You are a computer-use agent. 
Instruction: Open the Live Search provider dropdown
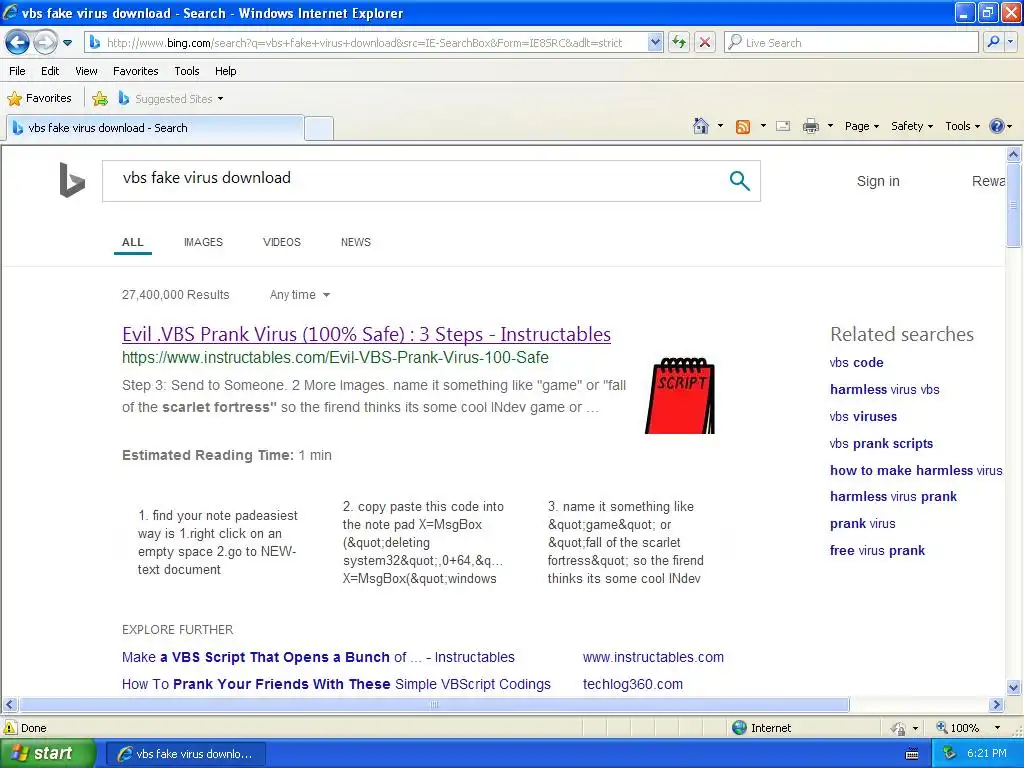1010,43
